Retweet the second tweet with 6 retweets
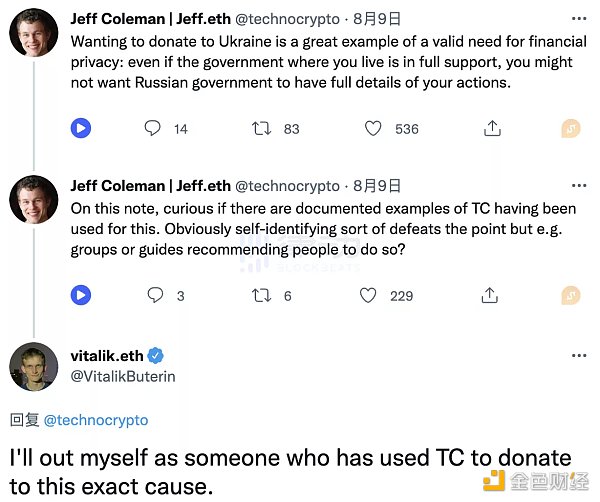 tap(262, 295)
